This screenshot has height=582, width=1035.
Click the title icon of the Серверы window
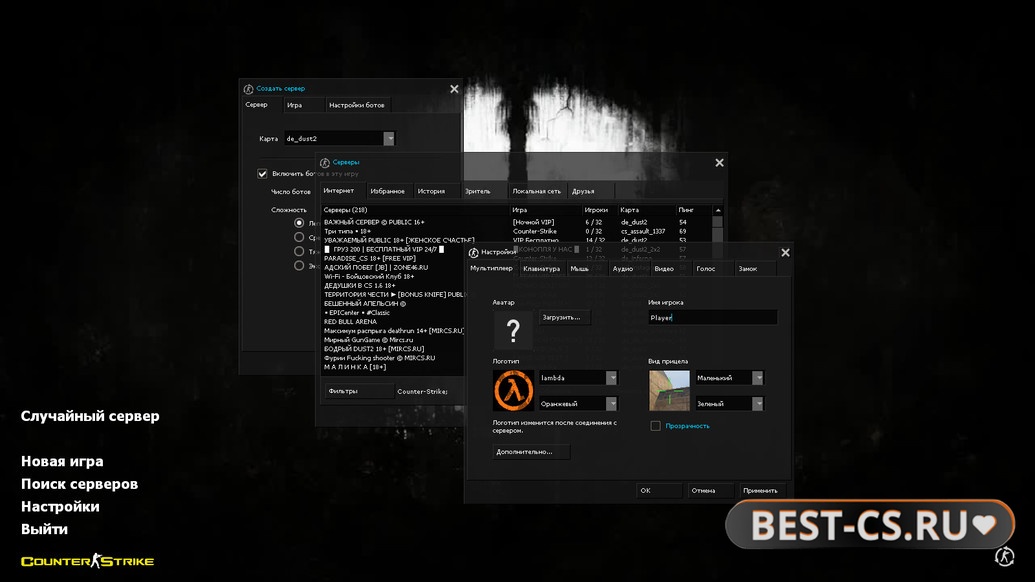(x=324, y=162)
